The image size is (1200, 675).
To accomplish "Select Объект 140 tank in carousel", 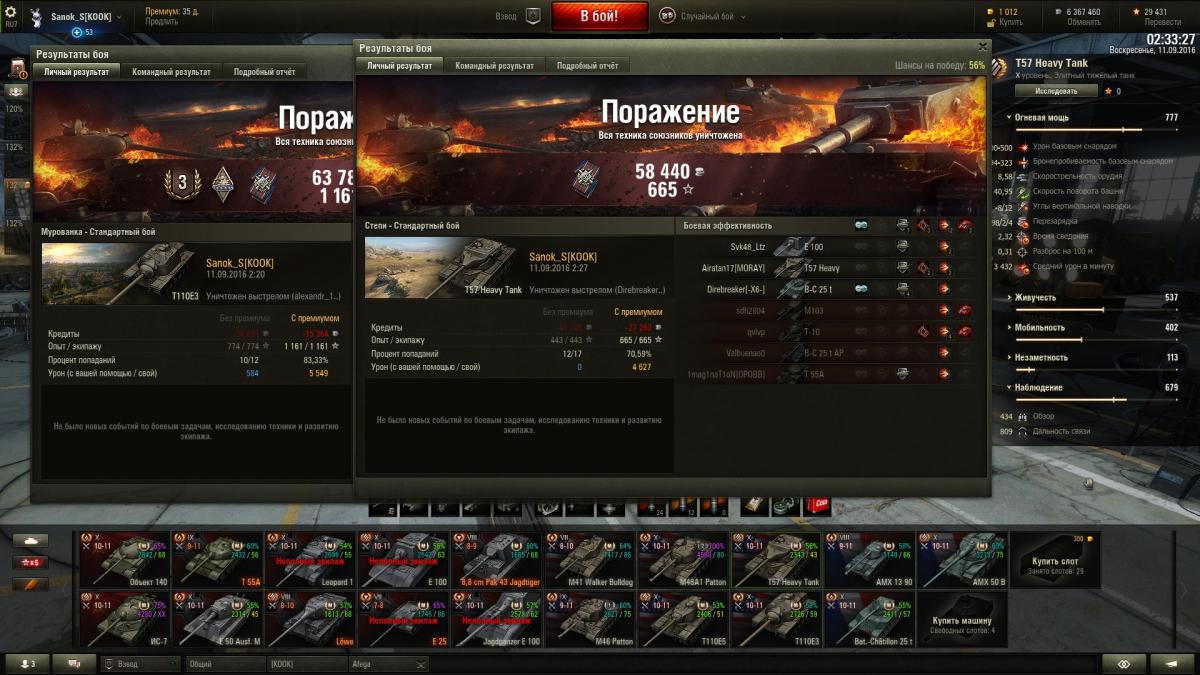I will (x=123, y=559).
